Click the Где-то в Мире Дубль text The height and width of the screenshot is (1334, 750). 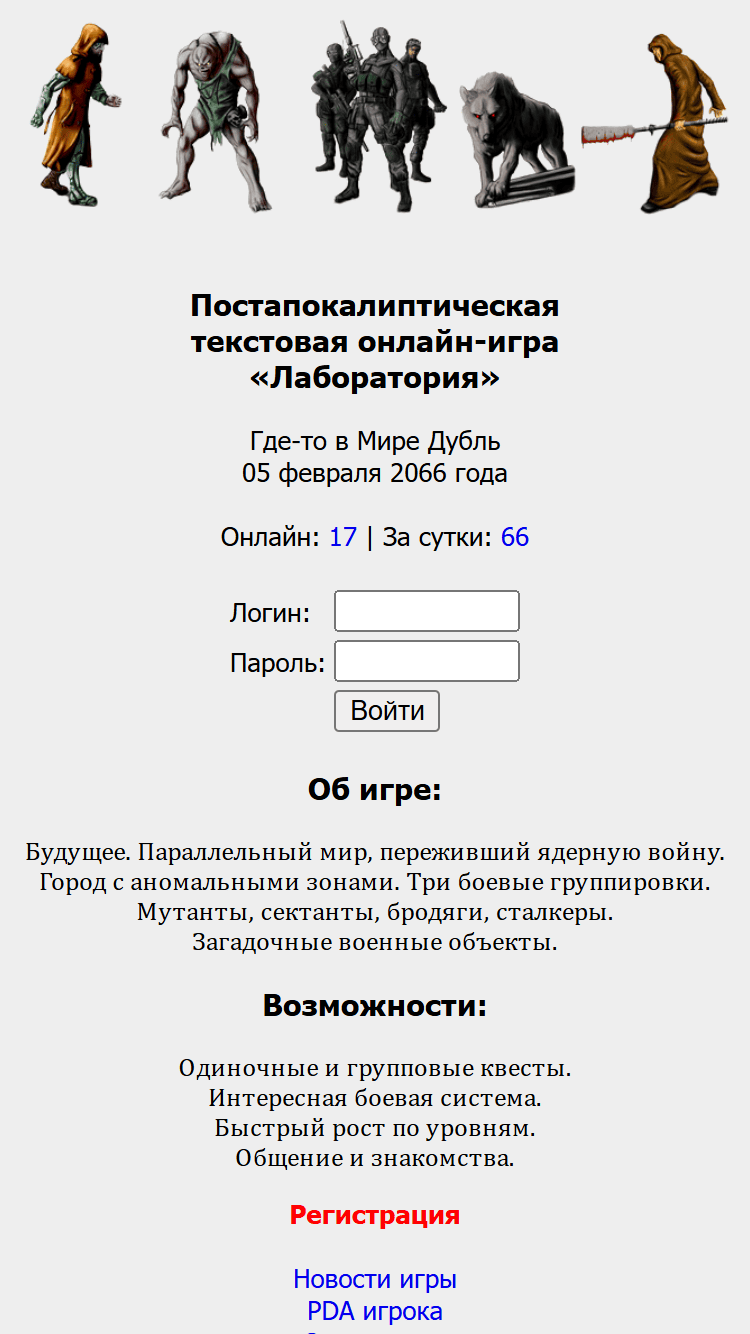375,441
